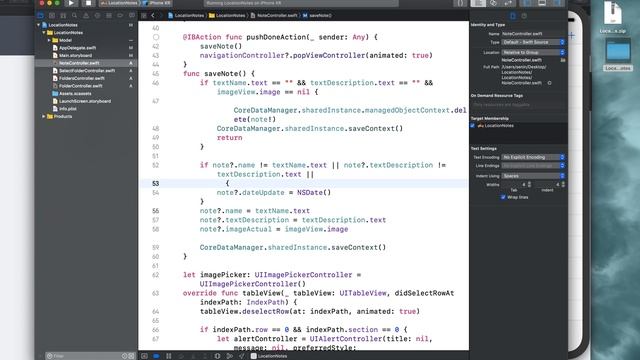640x360 pixels.
Task: Select NoteController.swift in navigator
Action: (79, 63)
